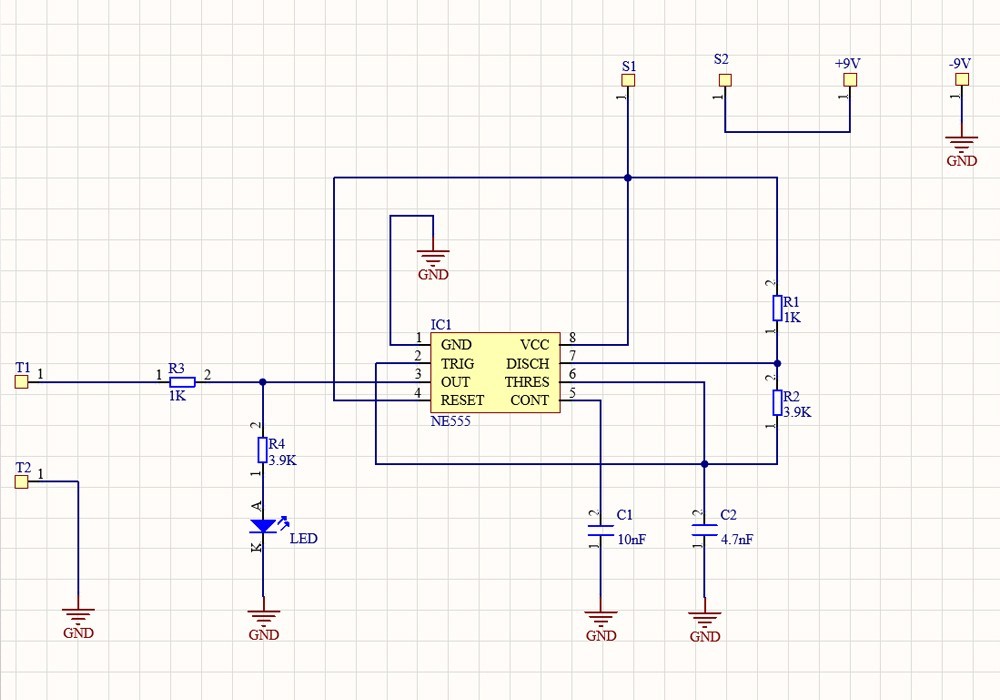The width and height of the screenshot is (1000, 700).
Task: Select resistor R2 labeled 3.9K
Action: (777, 403)
